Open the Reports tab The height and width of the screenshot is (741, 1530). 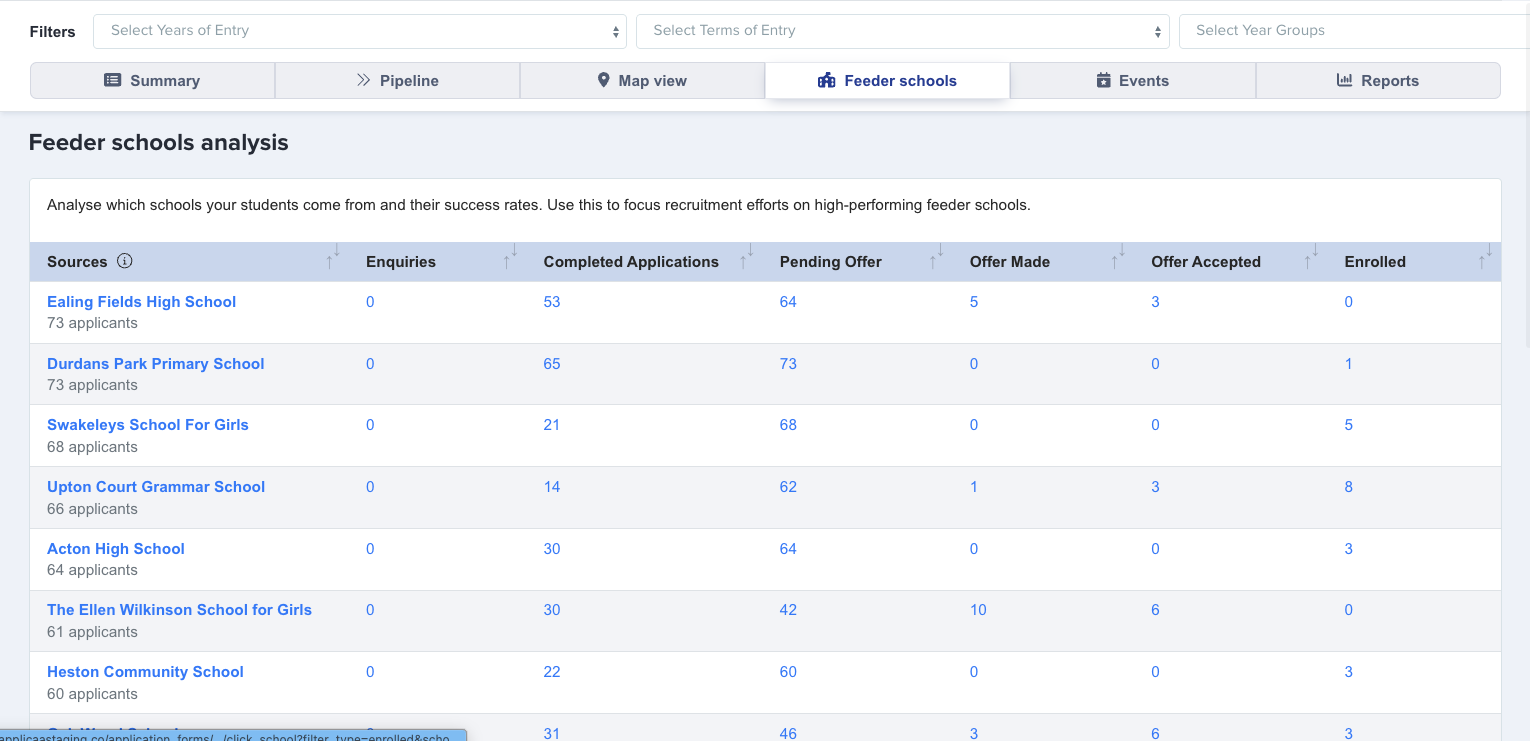1377,81
